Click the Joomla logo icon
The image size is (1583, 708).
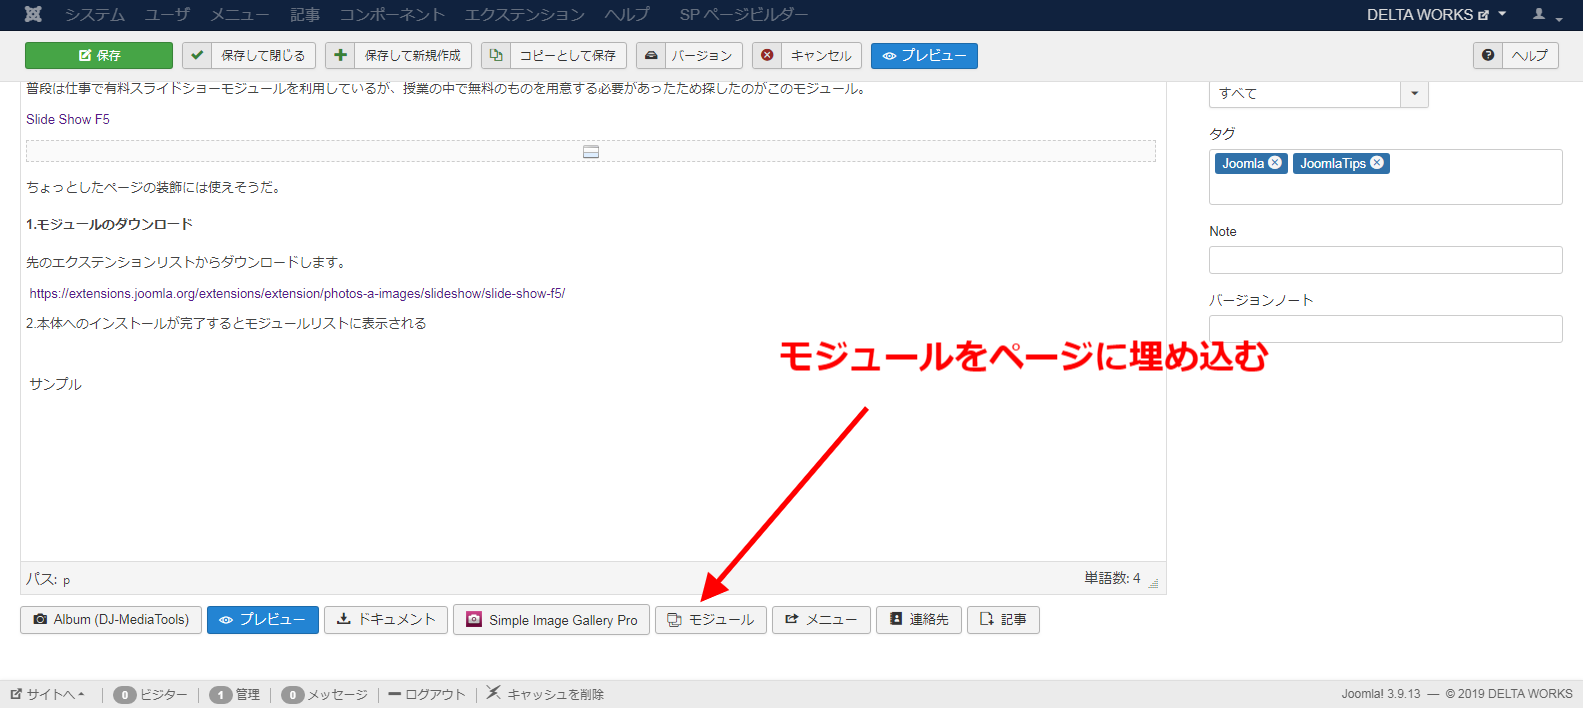tap(33, 14)
